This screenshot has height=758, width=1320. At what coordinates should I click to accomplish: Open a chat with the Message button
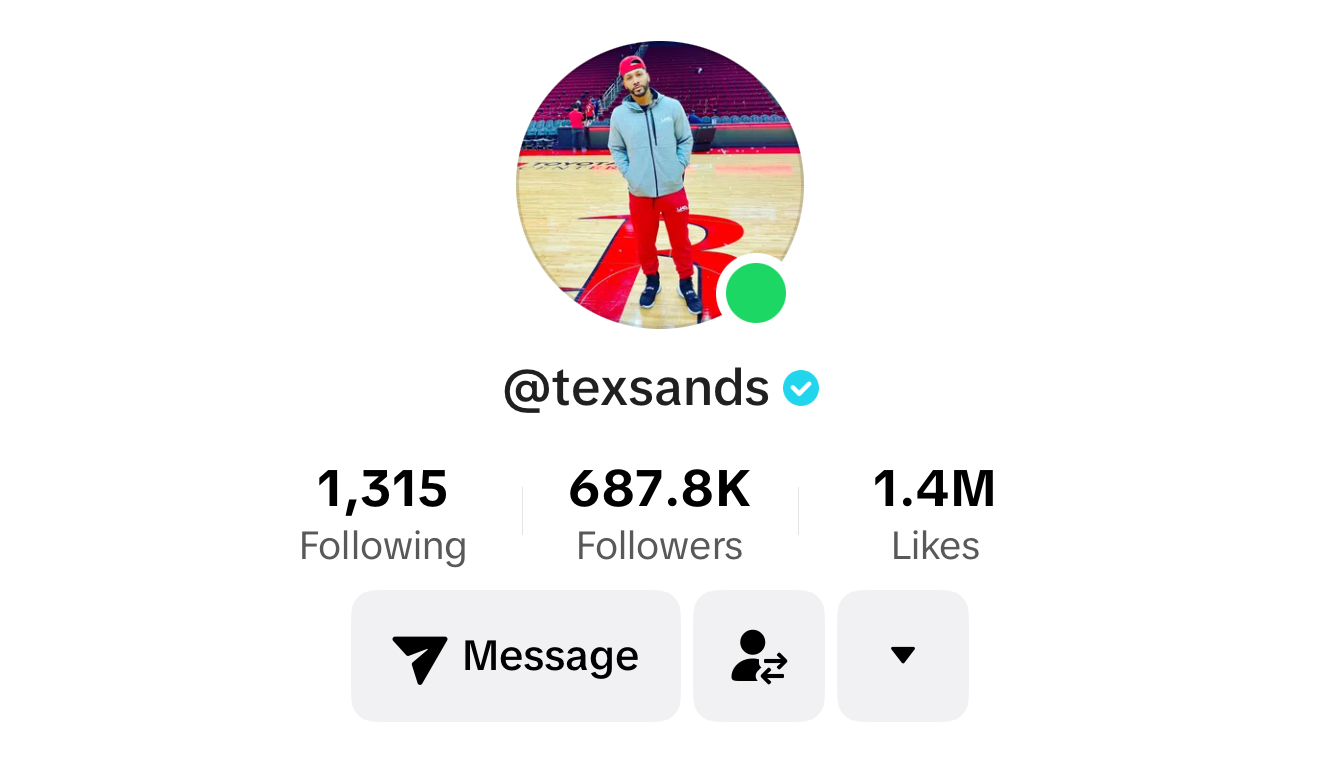pos(516,656)
